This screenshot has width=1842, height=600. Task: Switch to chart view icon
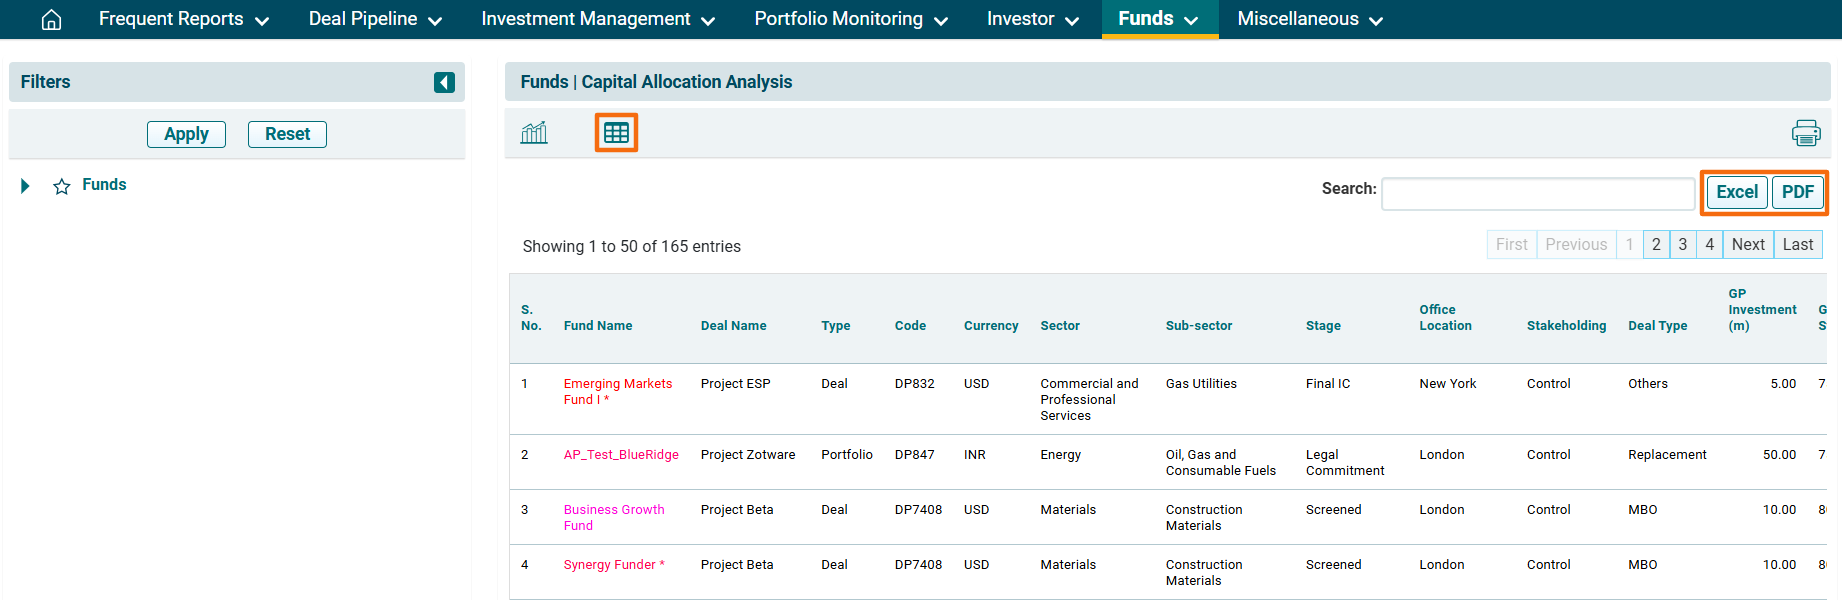click(534, 133)
